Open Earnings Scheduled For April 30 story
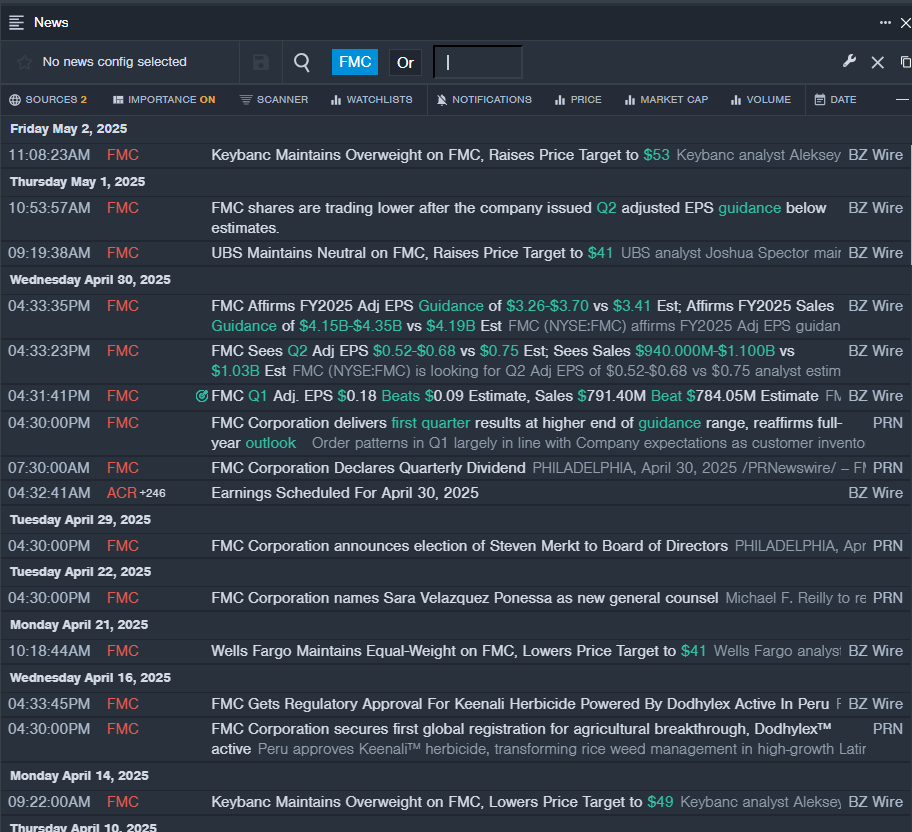This screenshot has height=832, width=912. point(345,493)
